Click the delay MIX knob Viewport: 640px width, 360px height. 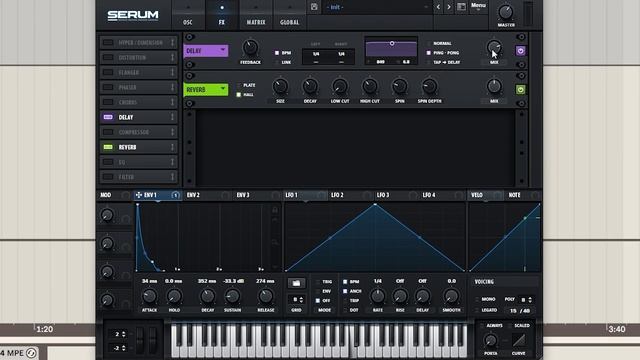click(494, 48)
